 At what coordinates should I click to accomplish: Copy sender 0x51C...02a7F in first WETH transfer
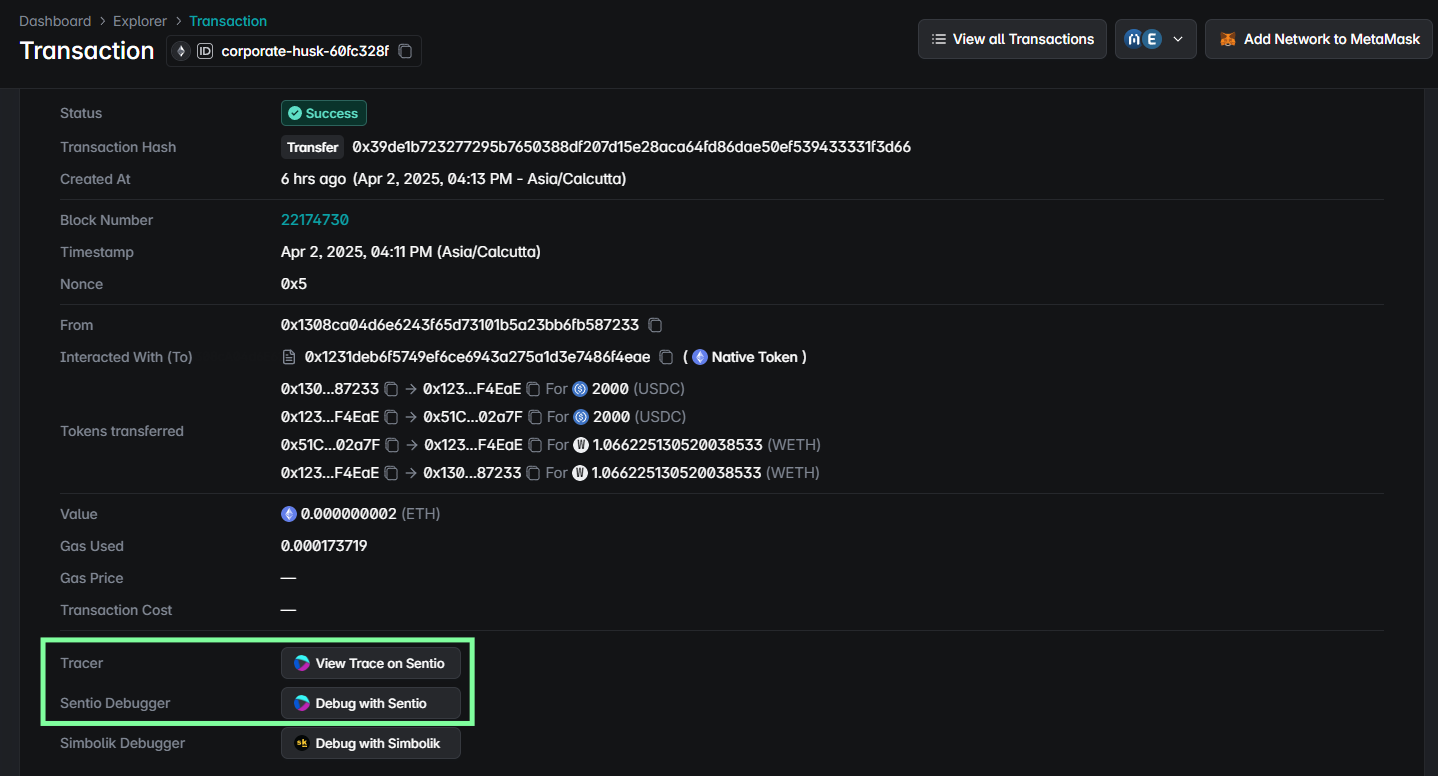point(393,445)
